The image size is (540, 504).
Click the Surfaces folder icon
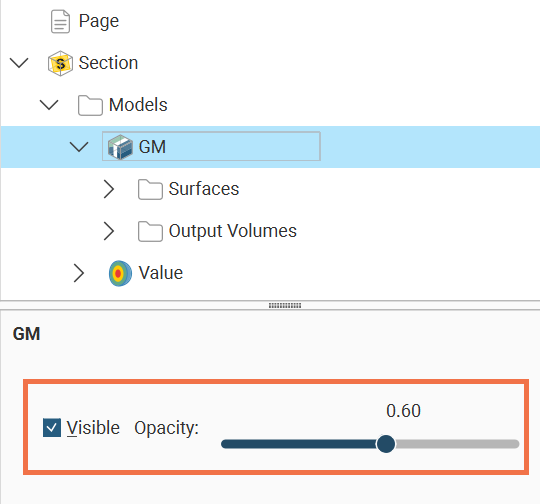[150, 189]
